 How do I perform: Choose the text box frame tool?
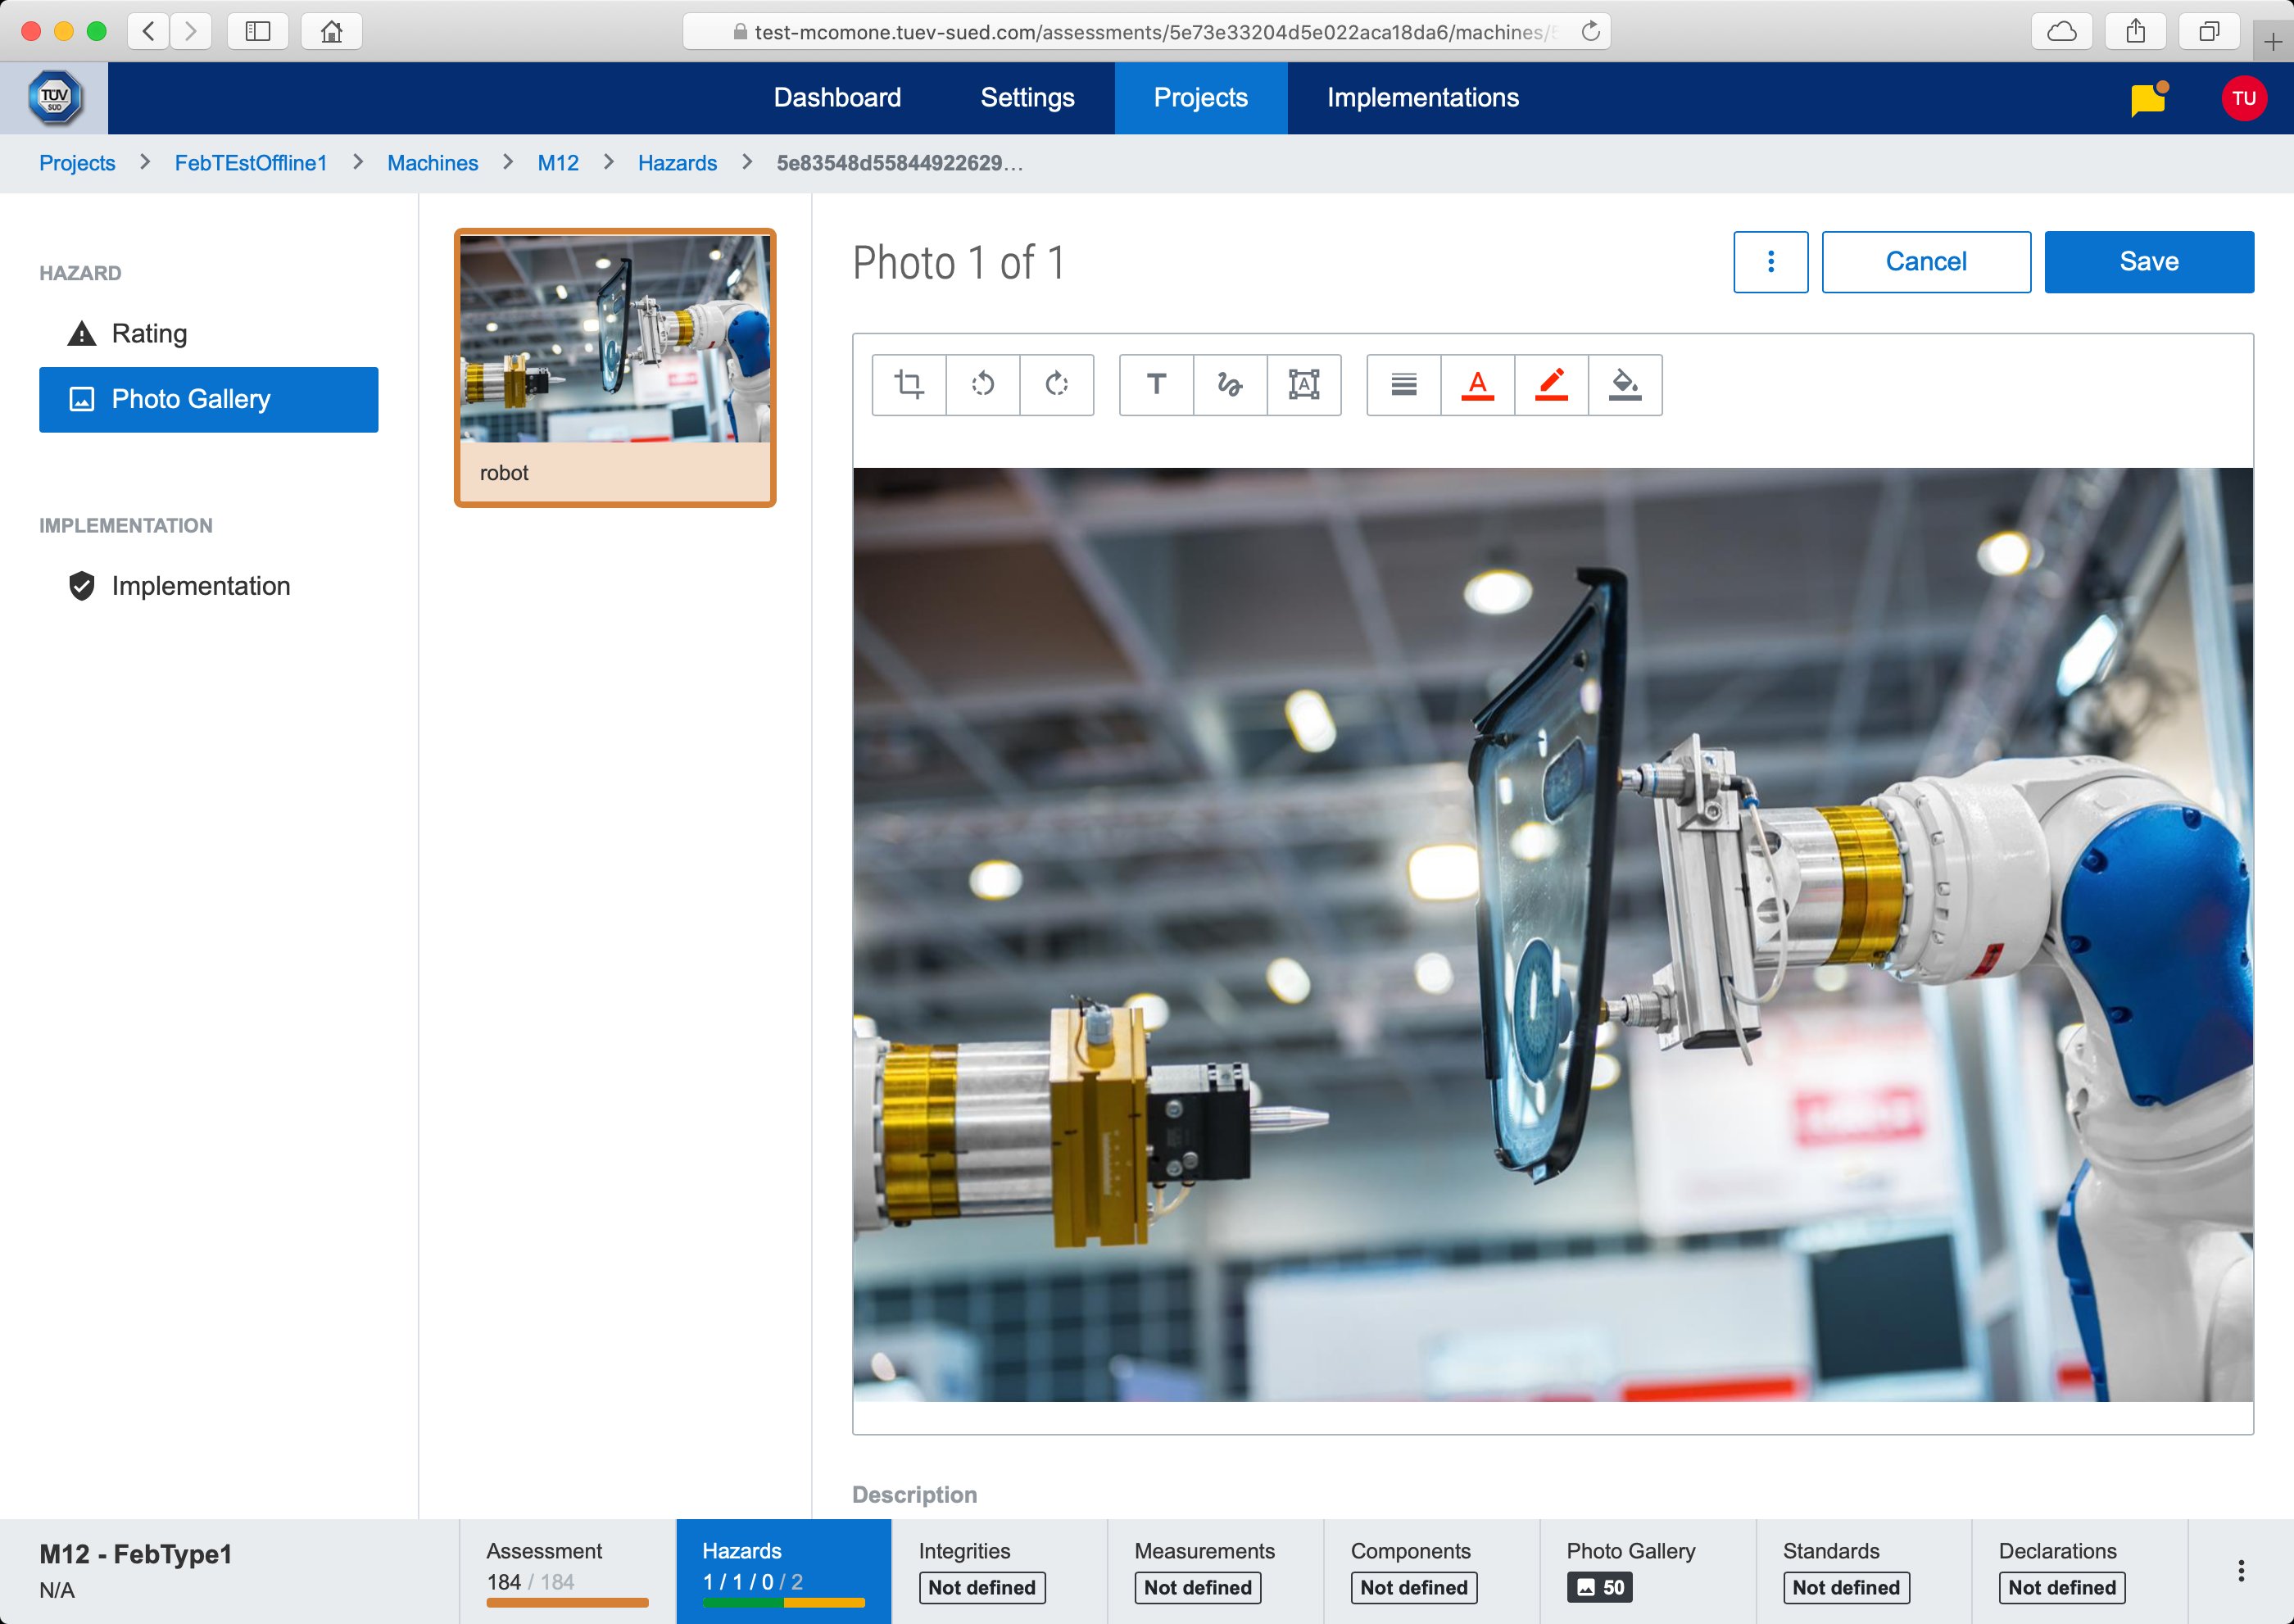point(1303,384)
